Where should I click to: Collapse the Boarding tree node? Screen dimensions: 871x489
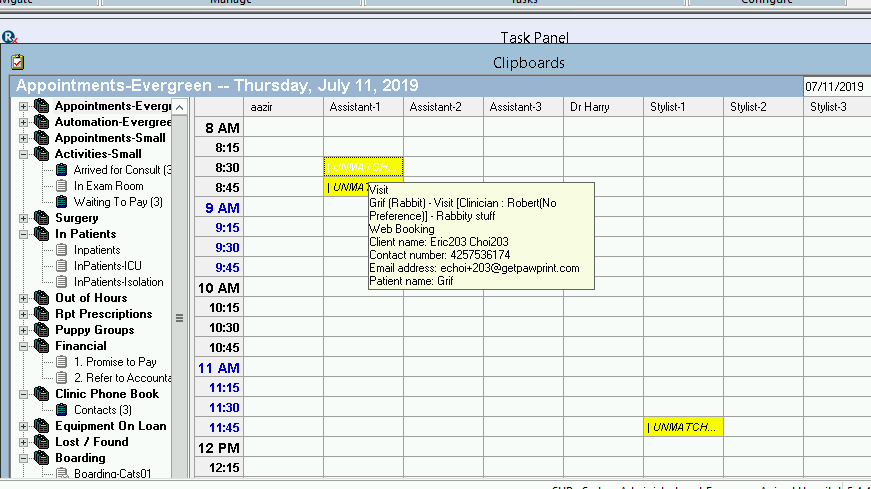23,458
